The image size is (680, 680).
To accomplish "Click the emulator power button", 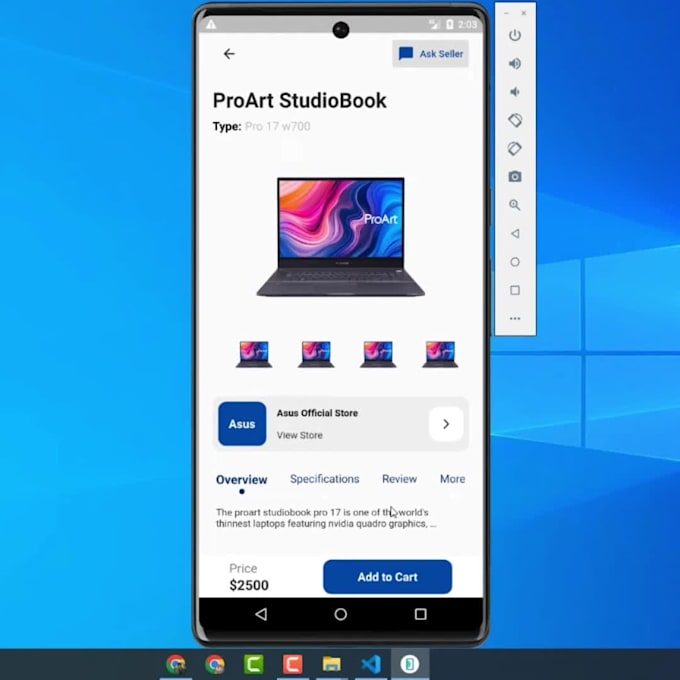I will 515,35.
